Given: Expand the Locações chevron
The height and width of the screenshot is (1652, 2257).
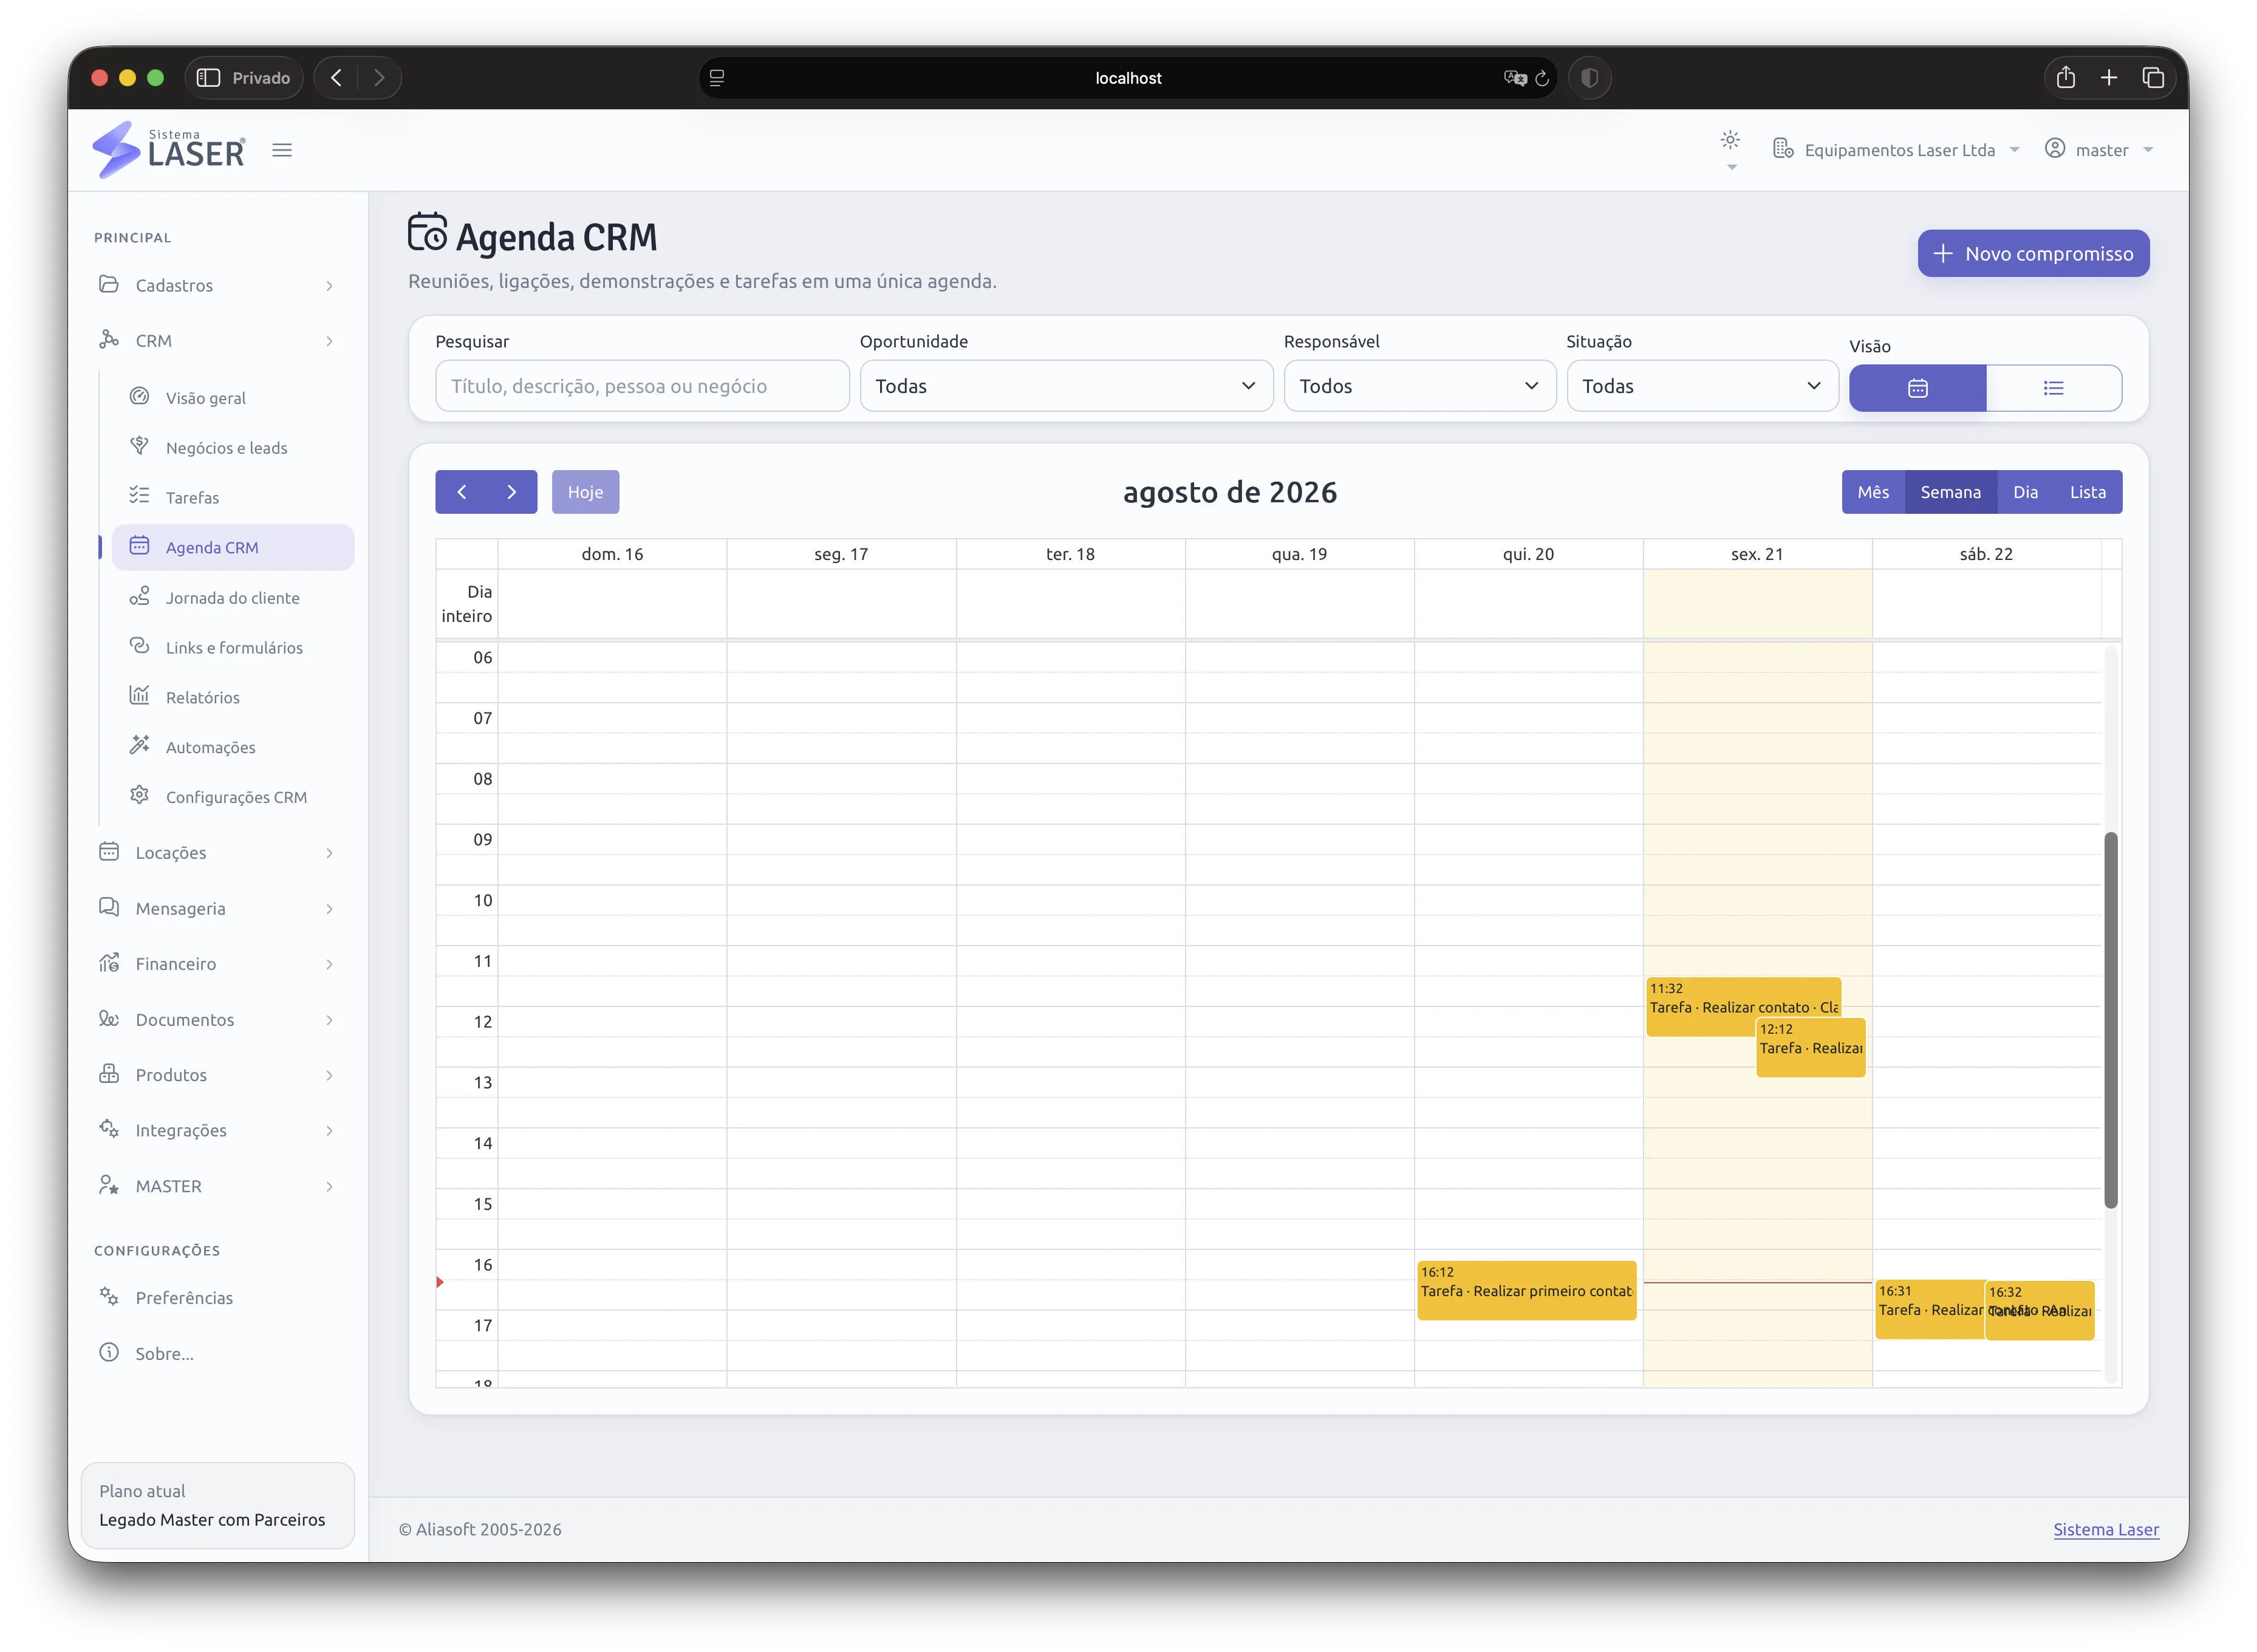Looking at the screenshot, I should 329,853.
